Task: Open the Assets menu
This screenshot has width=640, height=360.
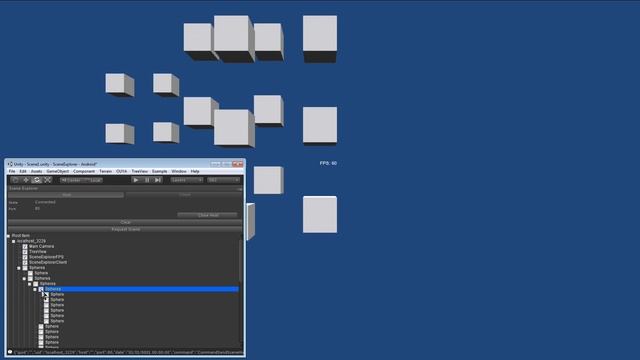Action: (x=36, y=171)
